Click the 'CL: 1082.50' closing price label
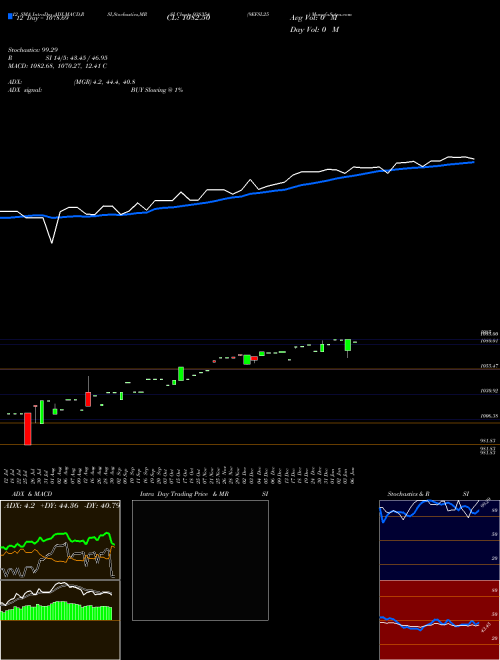The height and width of the screenshot is (660, 500). [x=189, y=18]
